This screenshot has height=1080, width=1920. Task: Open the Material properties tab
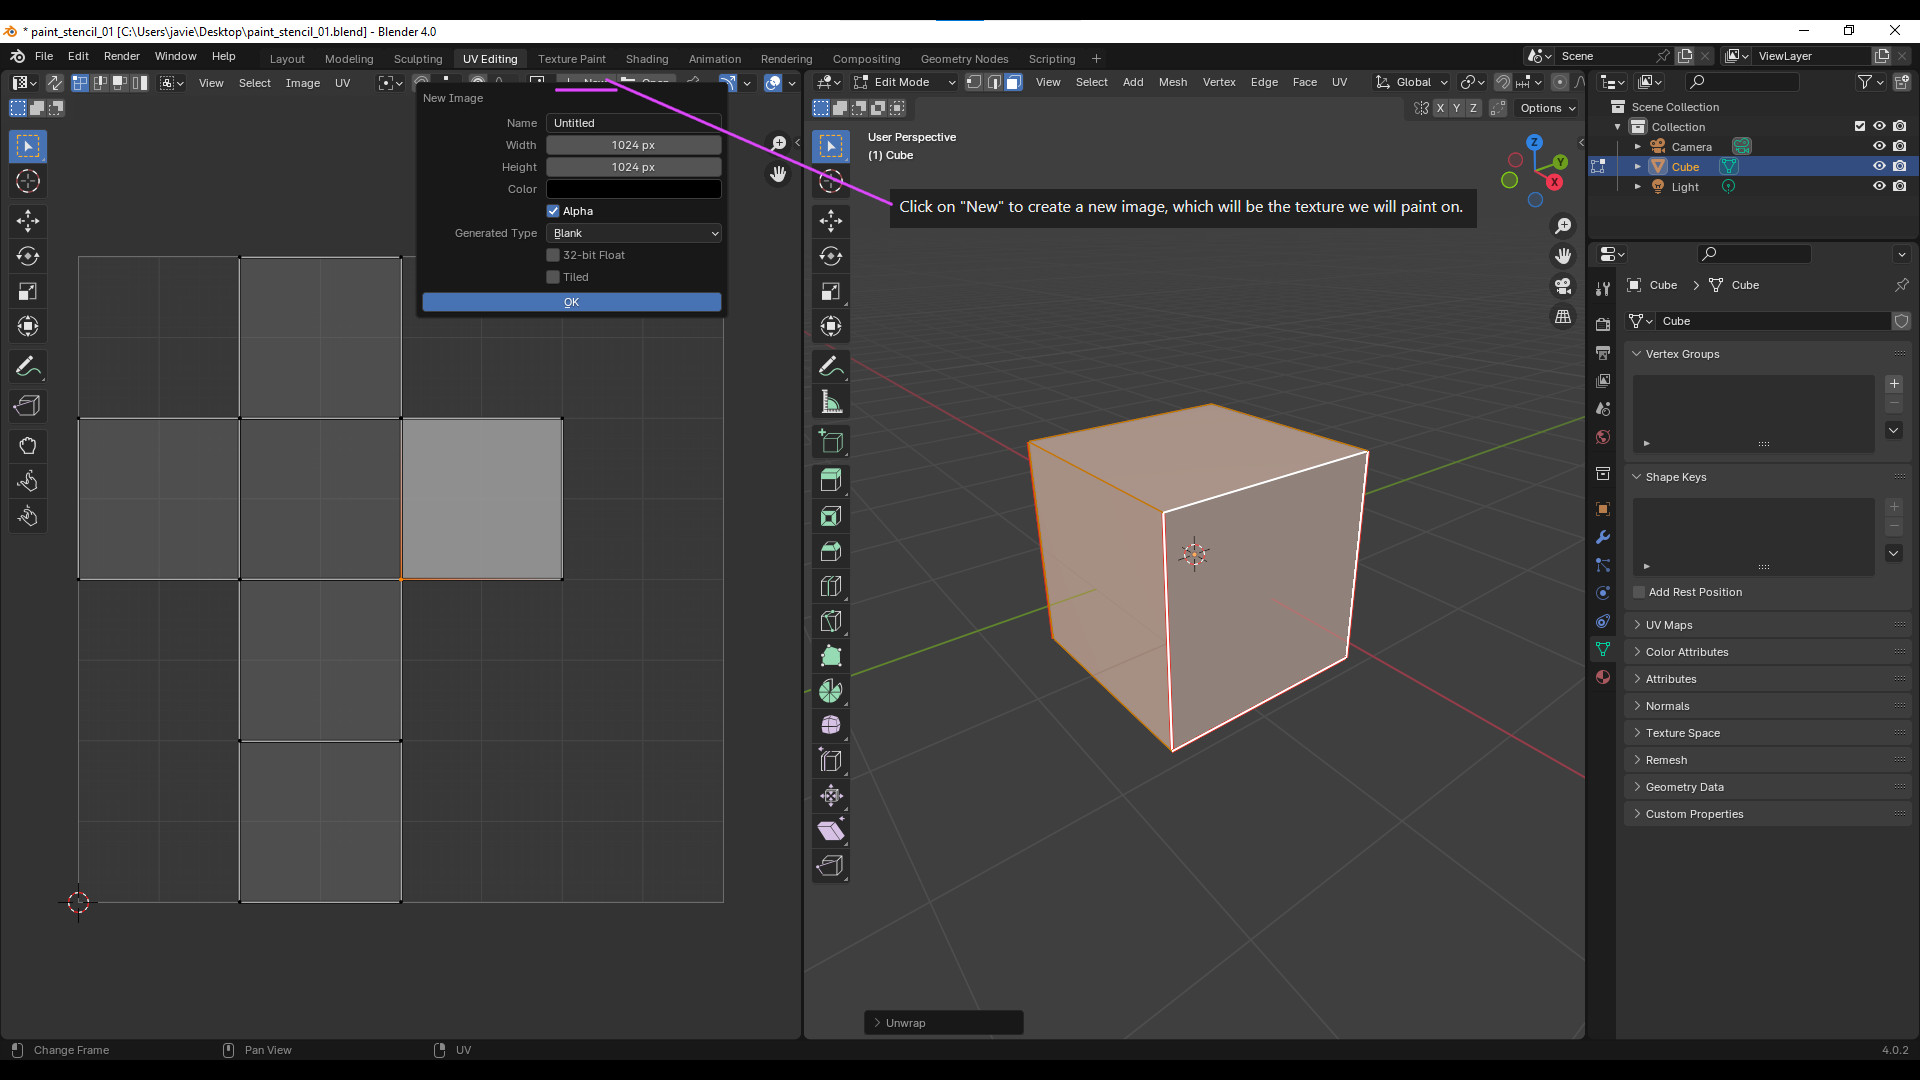pyautogui.click(x=1603, y=677)
